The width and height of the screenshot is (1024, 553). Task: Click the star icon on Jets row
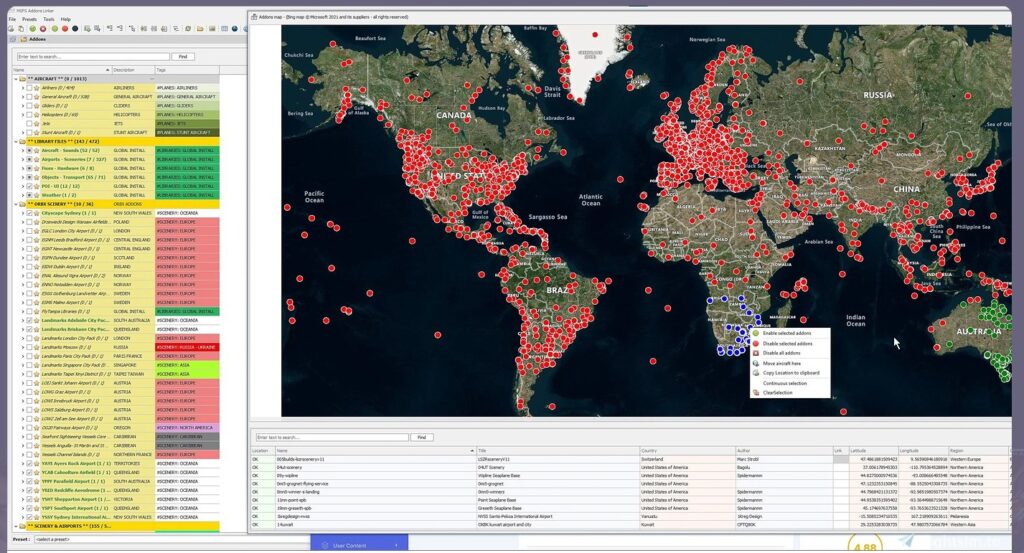pyautogui.click(x=37, y=123)
